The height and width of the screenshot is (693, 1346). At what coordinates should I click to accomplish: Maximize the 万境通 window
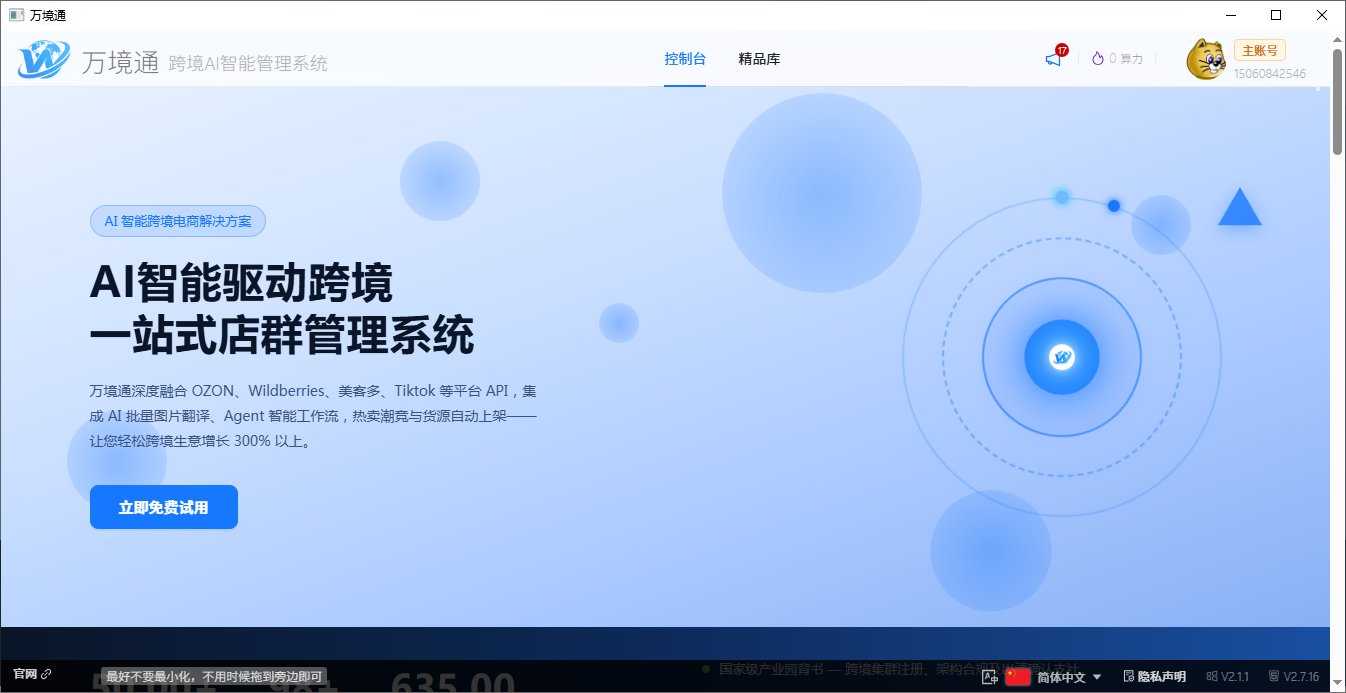[x=1276, y=15]
